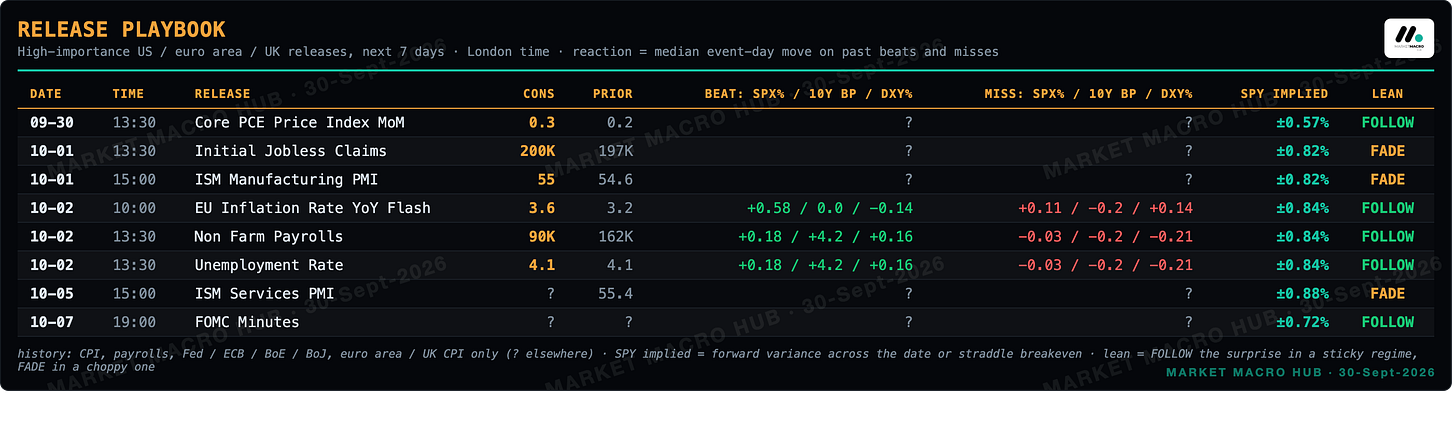The width and height of the screenshot is (1456, 425).
Task: Click the 0.2 prior for Core PCE
Action: point(619,123)
